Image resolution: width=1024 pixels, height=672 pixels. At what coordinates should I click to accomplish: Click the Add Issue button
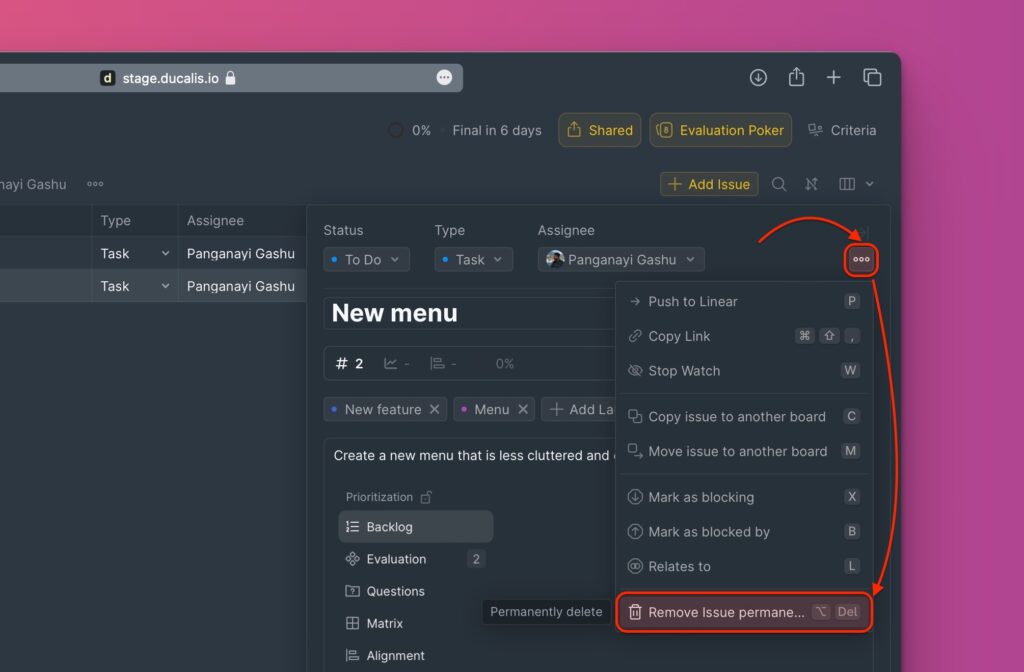click(708, 184)
